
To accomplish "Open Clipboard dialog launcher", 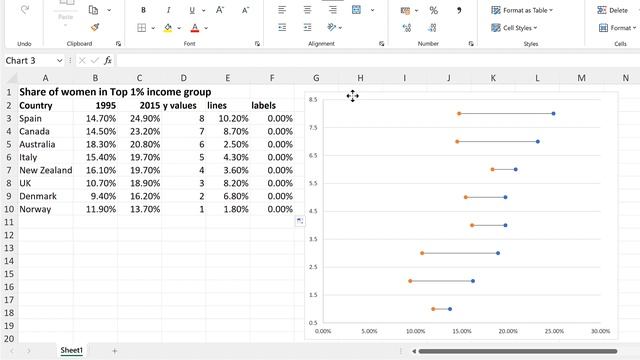I will 118,44.
